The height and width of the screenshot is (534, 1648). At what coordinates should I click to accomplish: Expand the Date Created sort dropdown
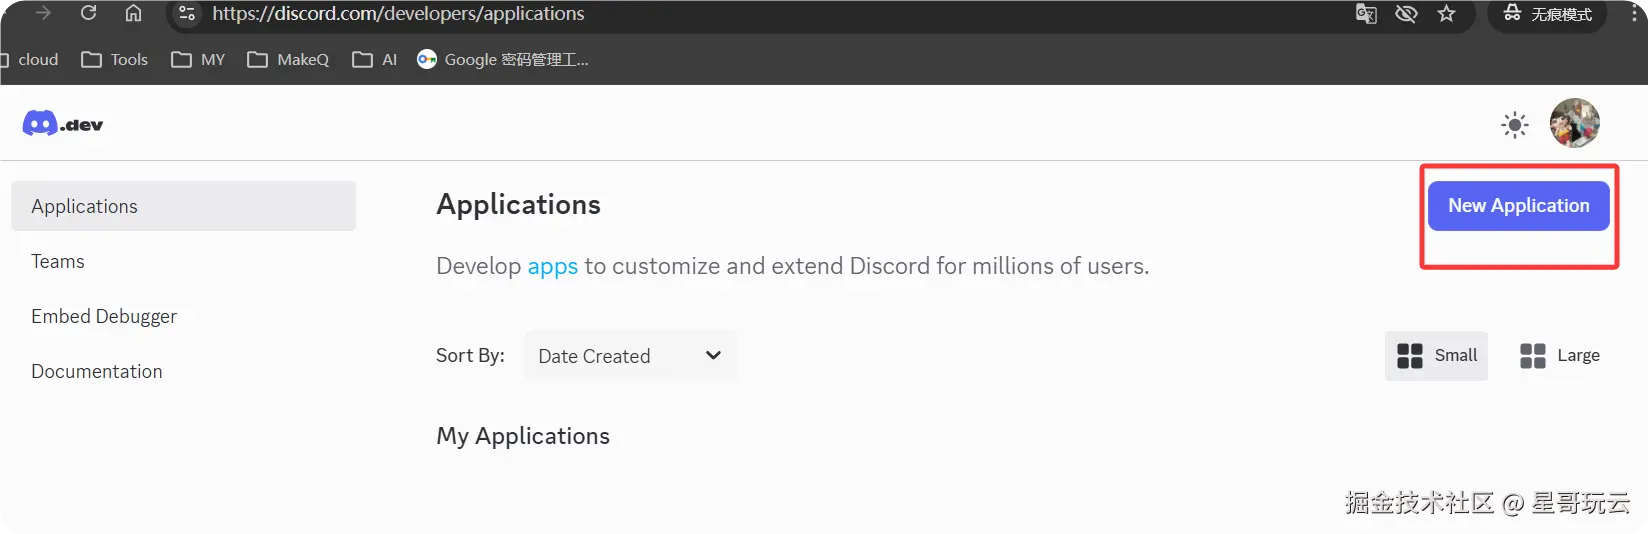pyautogui.click(x=630, y=356)
